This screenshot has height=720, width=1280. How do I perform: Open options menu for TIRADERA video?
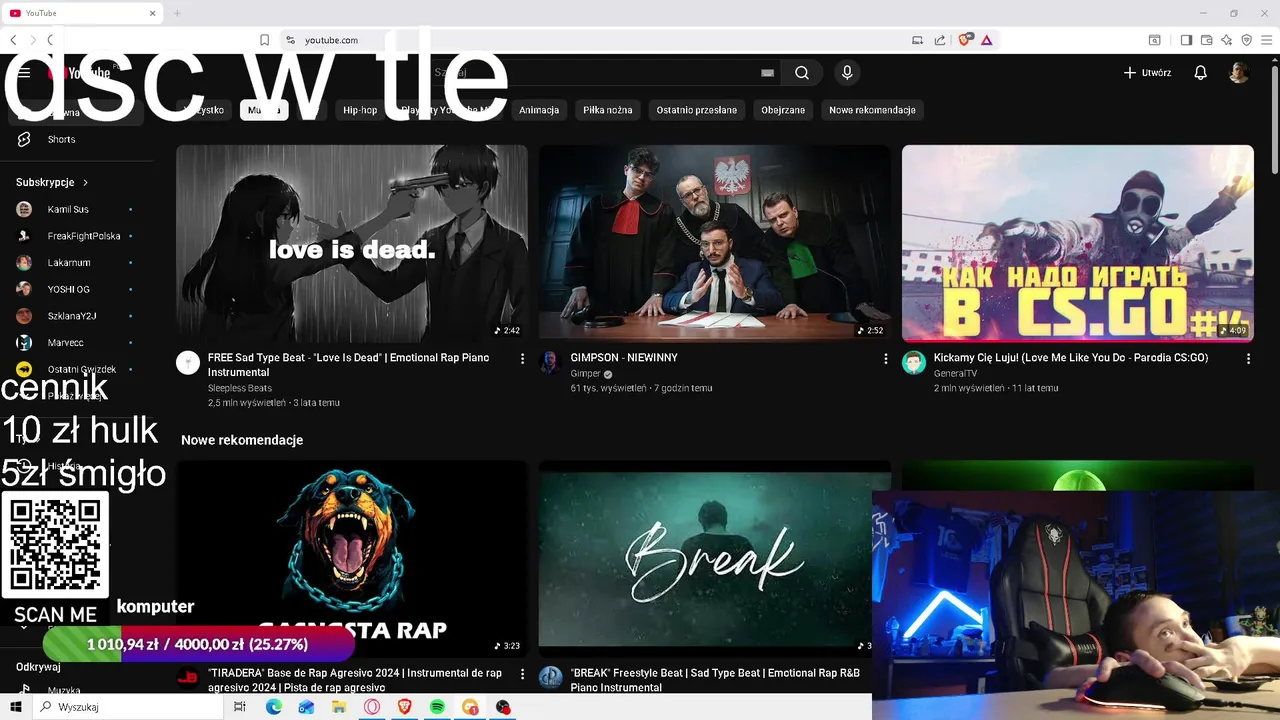coord(522,674)
